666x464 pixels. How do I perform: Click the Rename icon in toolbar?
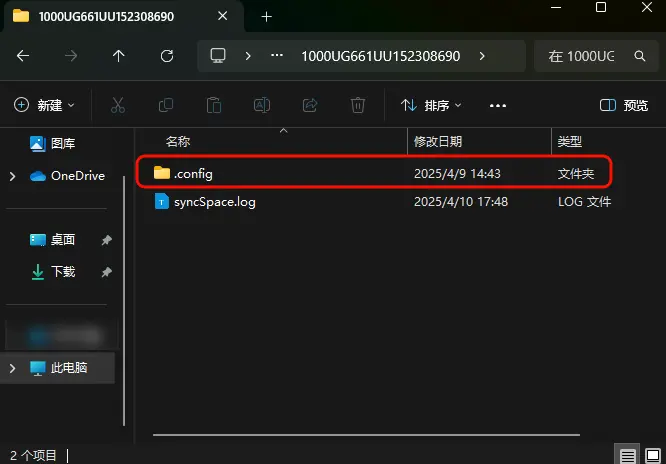(x=262, y=105)
